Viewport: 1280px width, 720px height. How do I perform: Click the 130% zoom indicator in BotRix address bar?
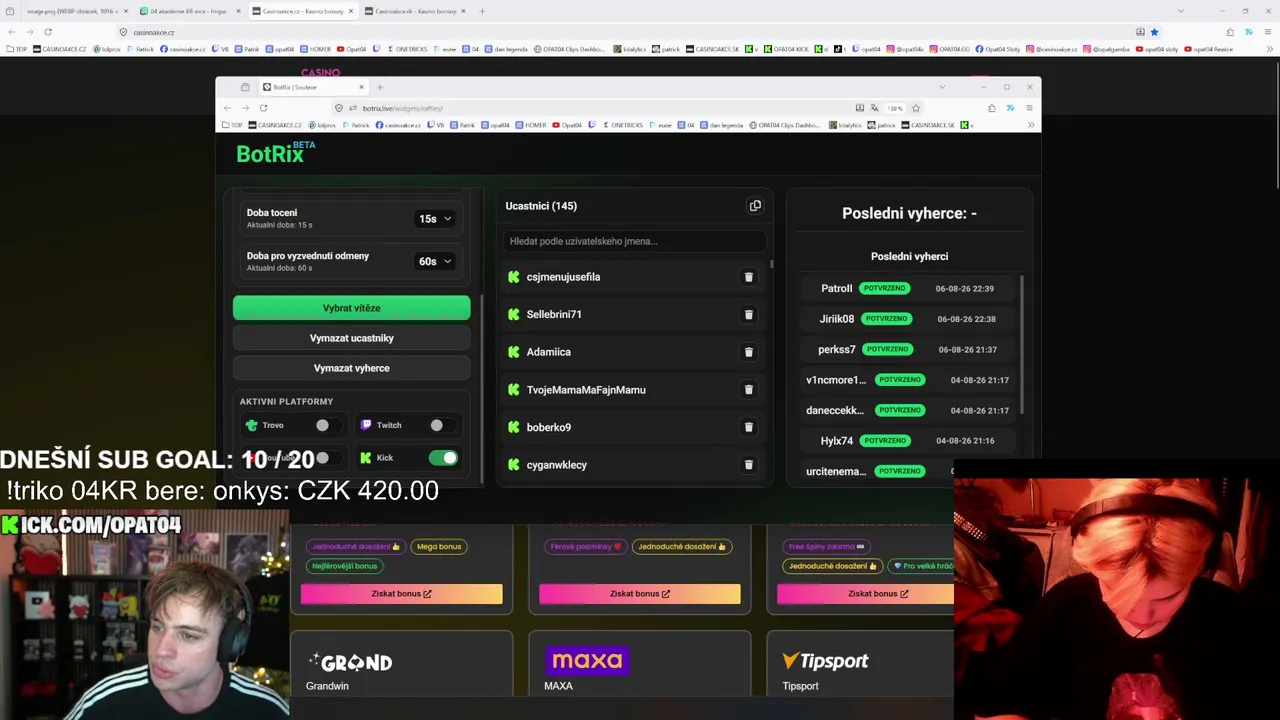point(895,108)
